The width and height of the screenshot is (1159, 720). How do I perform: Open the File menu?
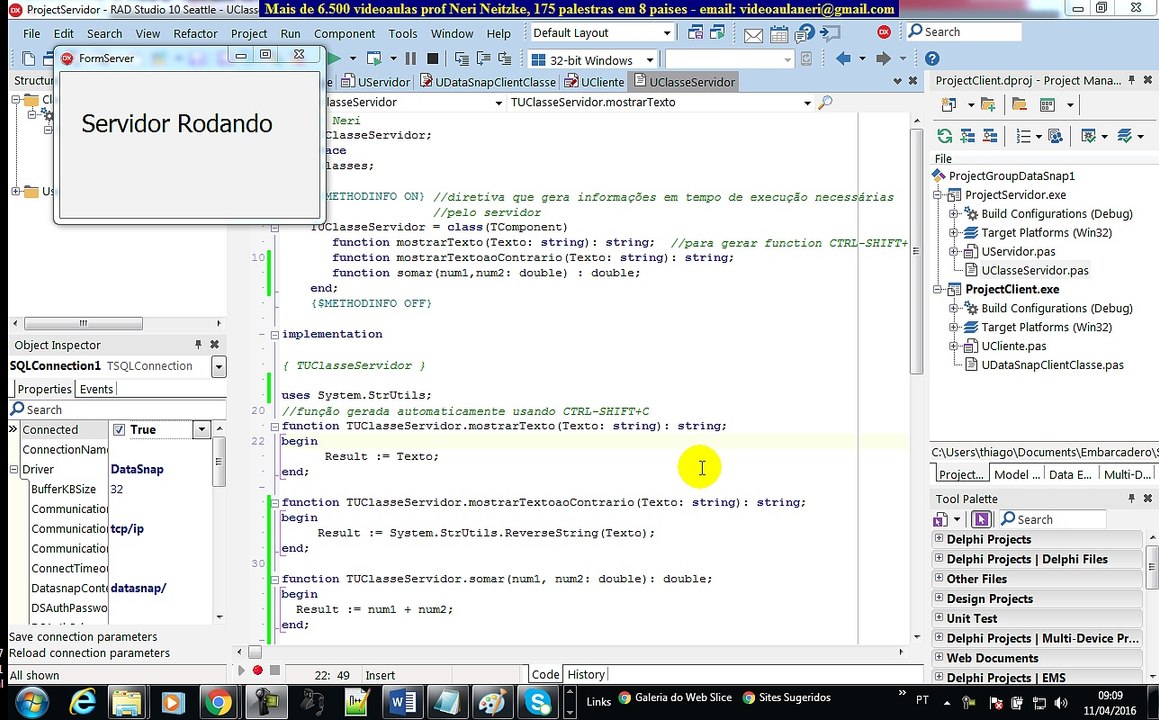point(31,33)
